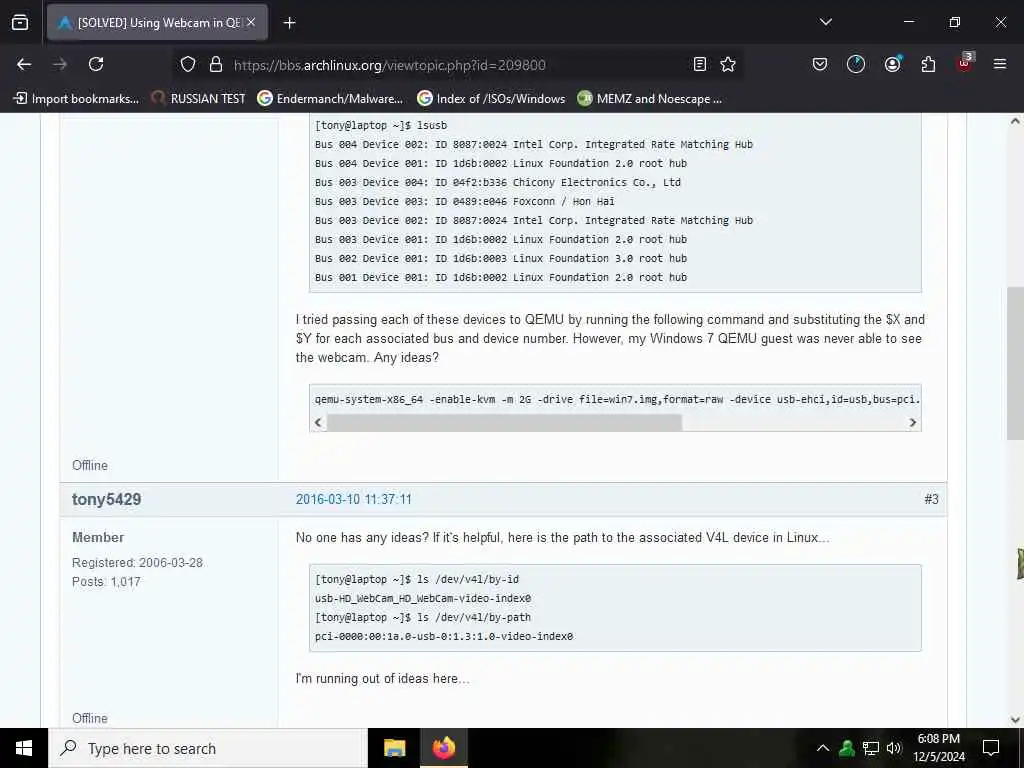The height and width of the screenshot is (768, 1024).
Task: Open green user tray icon
Action: coord(847,748)
